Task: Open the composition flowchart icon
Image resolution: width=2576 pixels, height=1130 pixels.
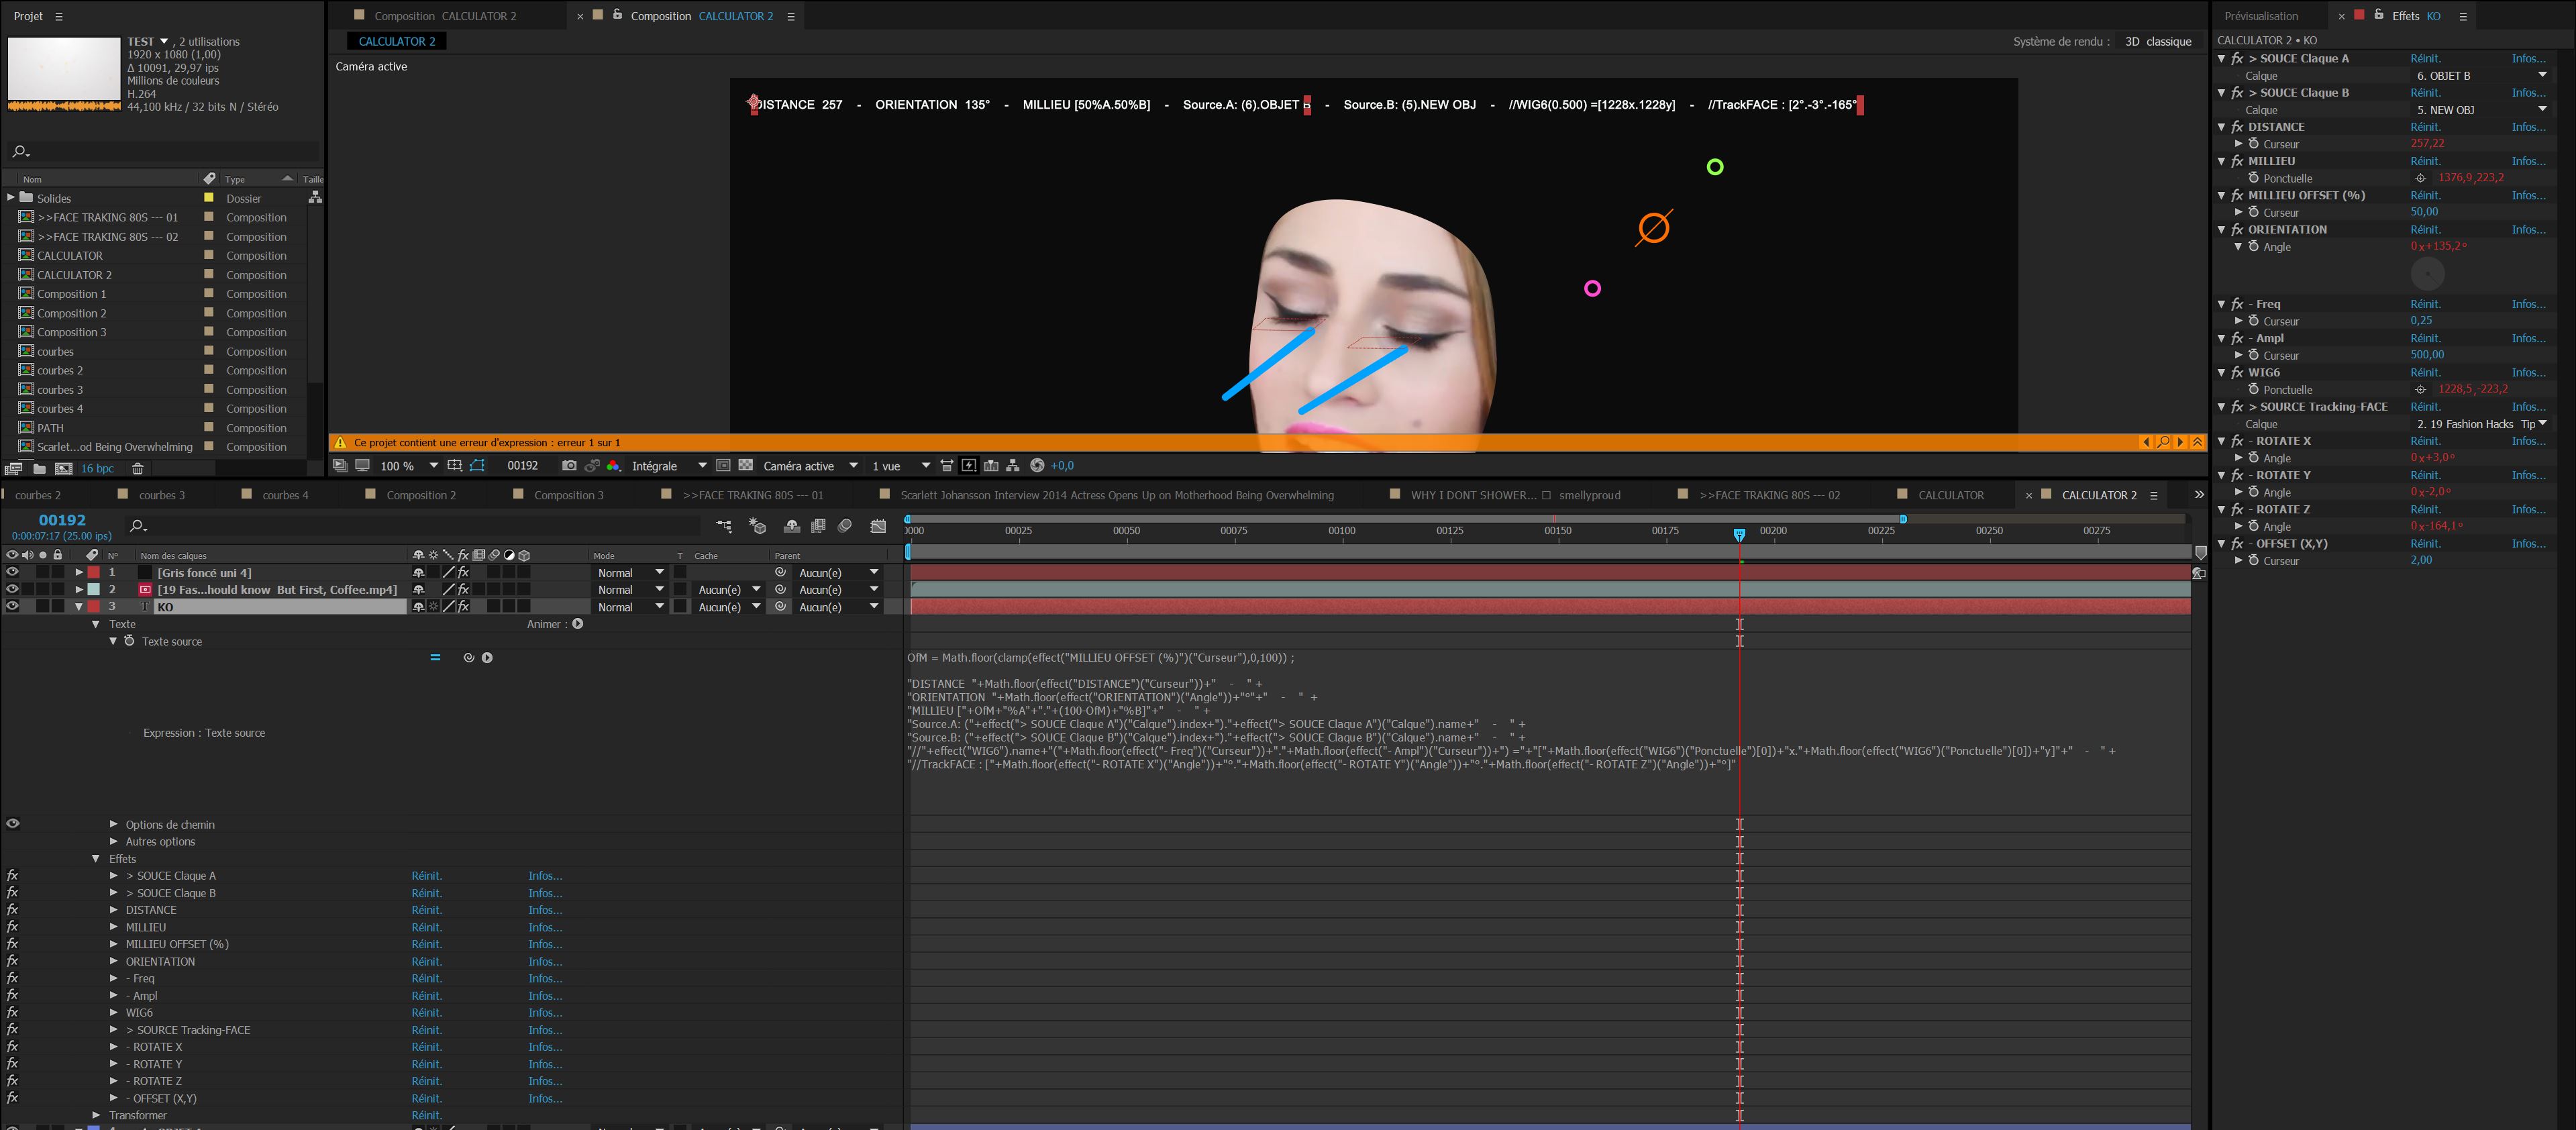Action: tap(1013, 466)
